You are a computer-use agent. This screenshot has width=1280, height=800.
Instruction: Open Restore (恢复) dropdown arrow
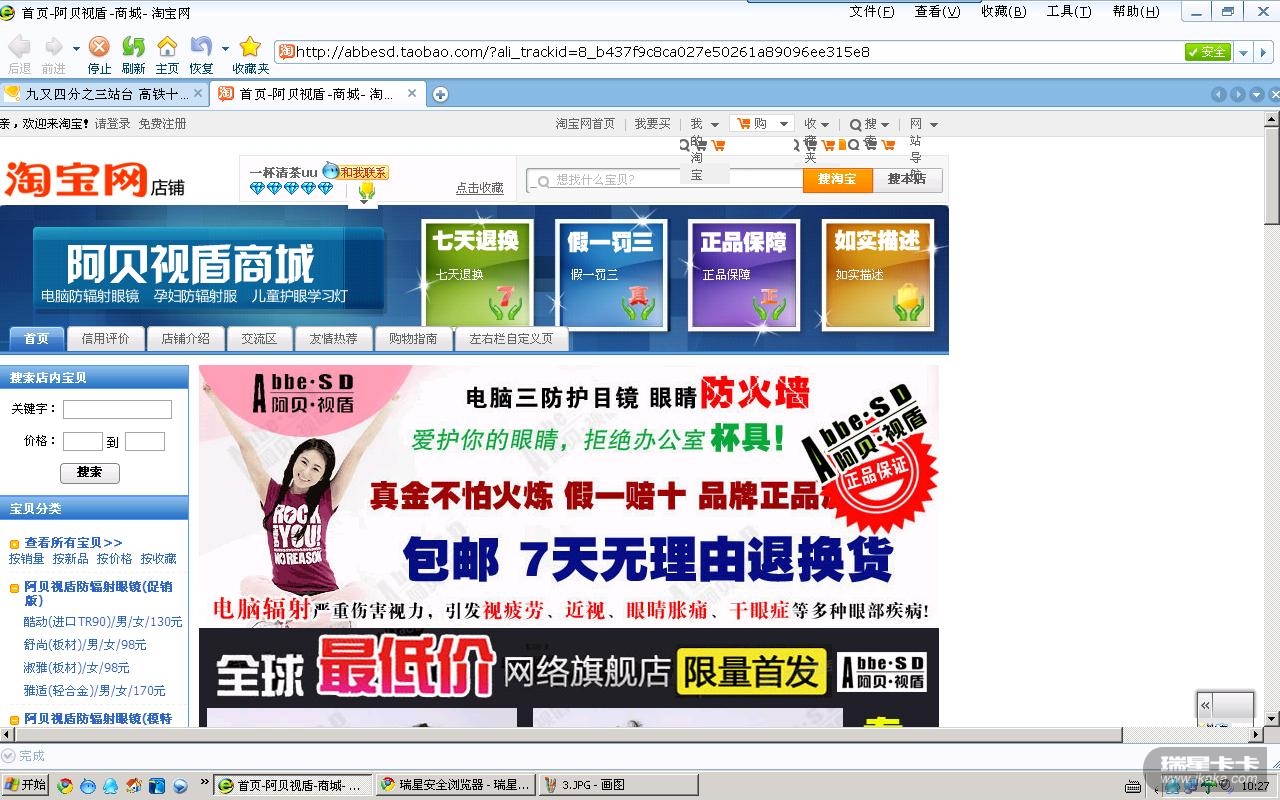(225, 48)
